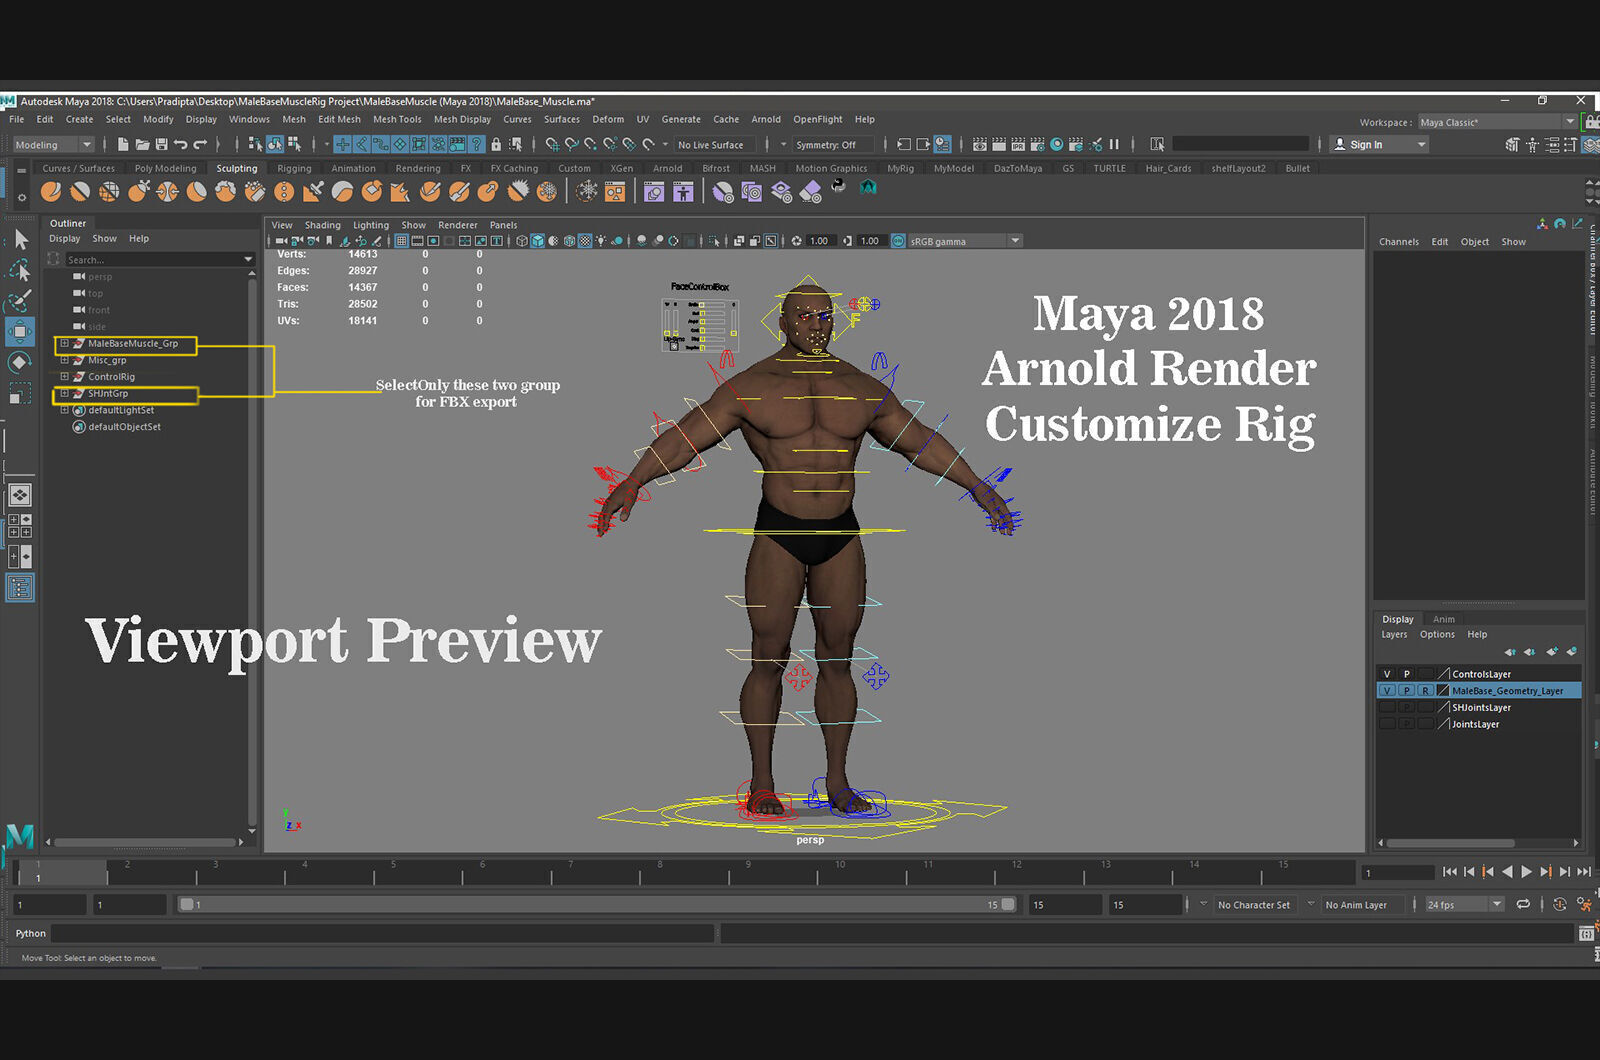This screenshot has height=1060, width=1600.
Task: Switch to the Rigging shelf tab
Action: click(294, 168)
